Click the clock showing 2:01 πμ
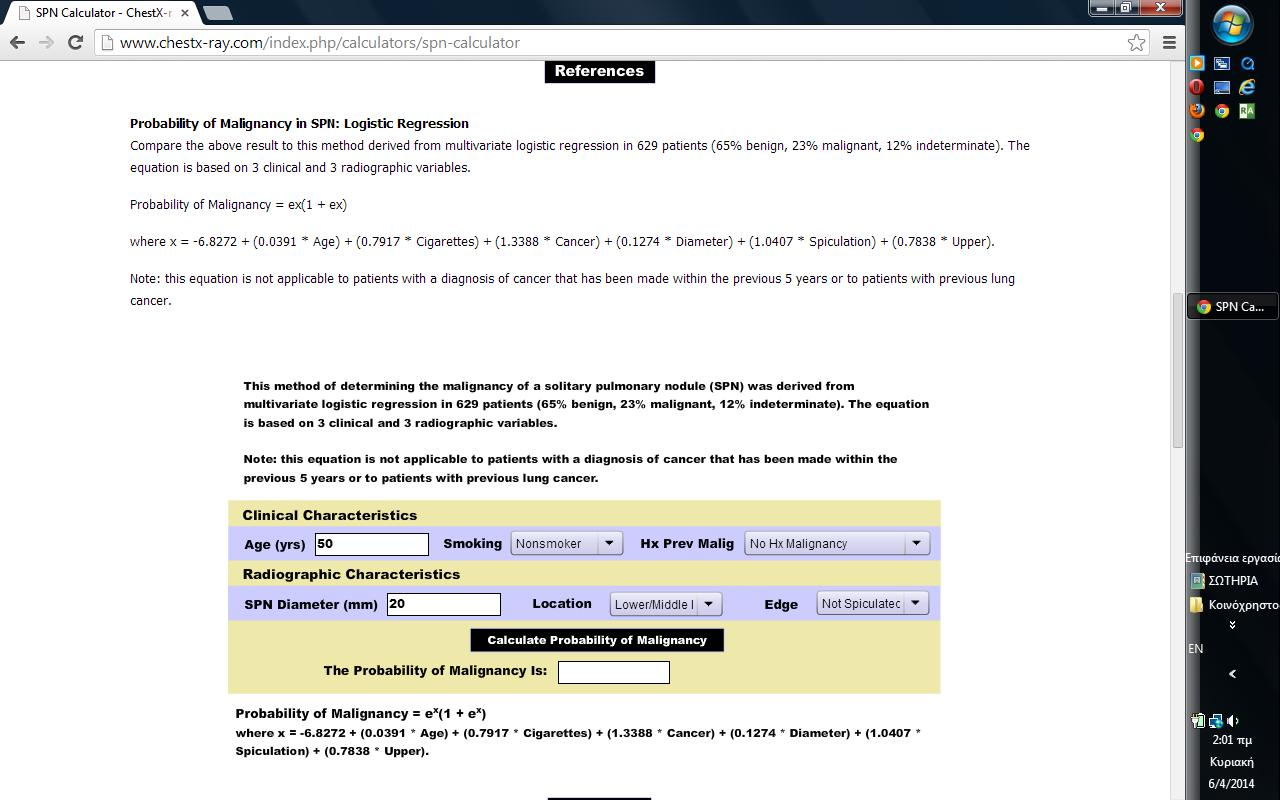 tap(1232, 740)
